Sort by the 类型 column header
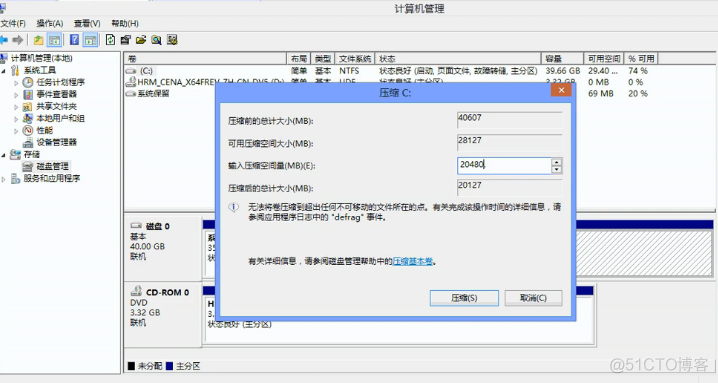This screenshot has height=383, width=718. click(323, 59)
